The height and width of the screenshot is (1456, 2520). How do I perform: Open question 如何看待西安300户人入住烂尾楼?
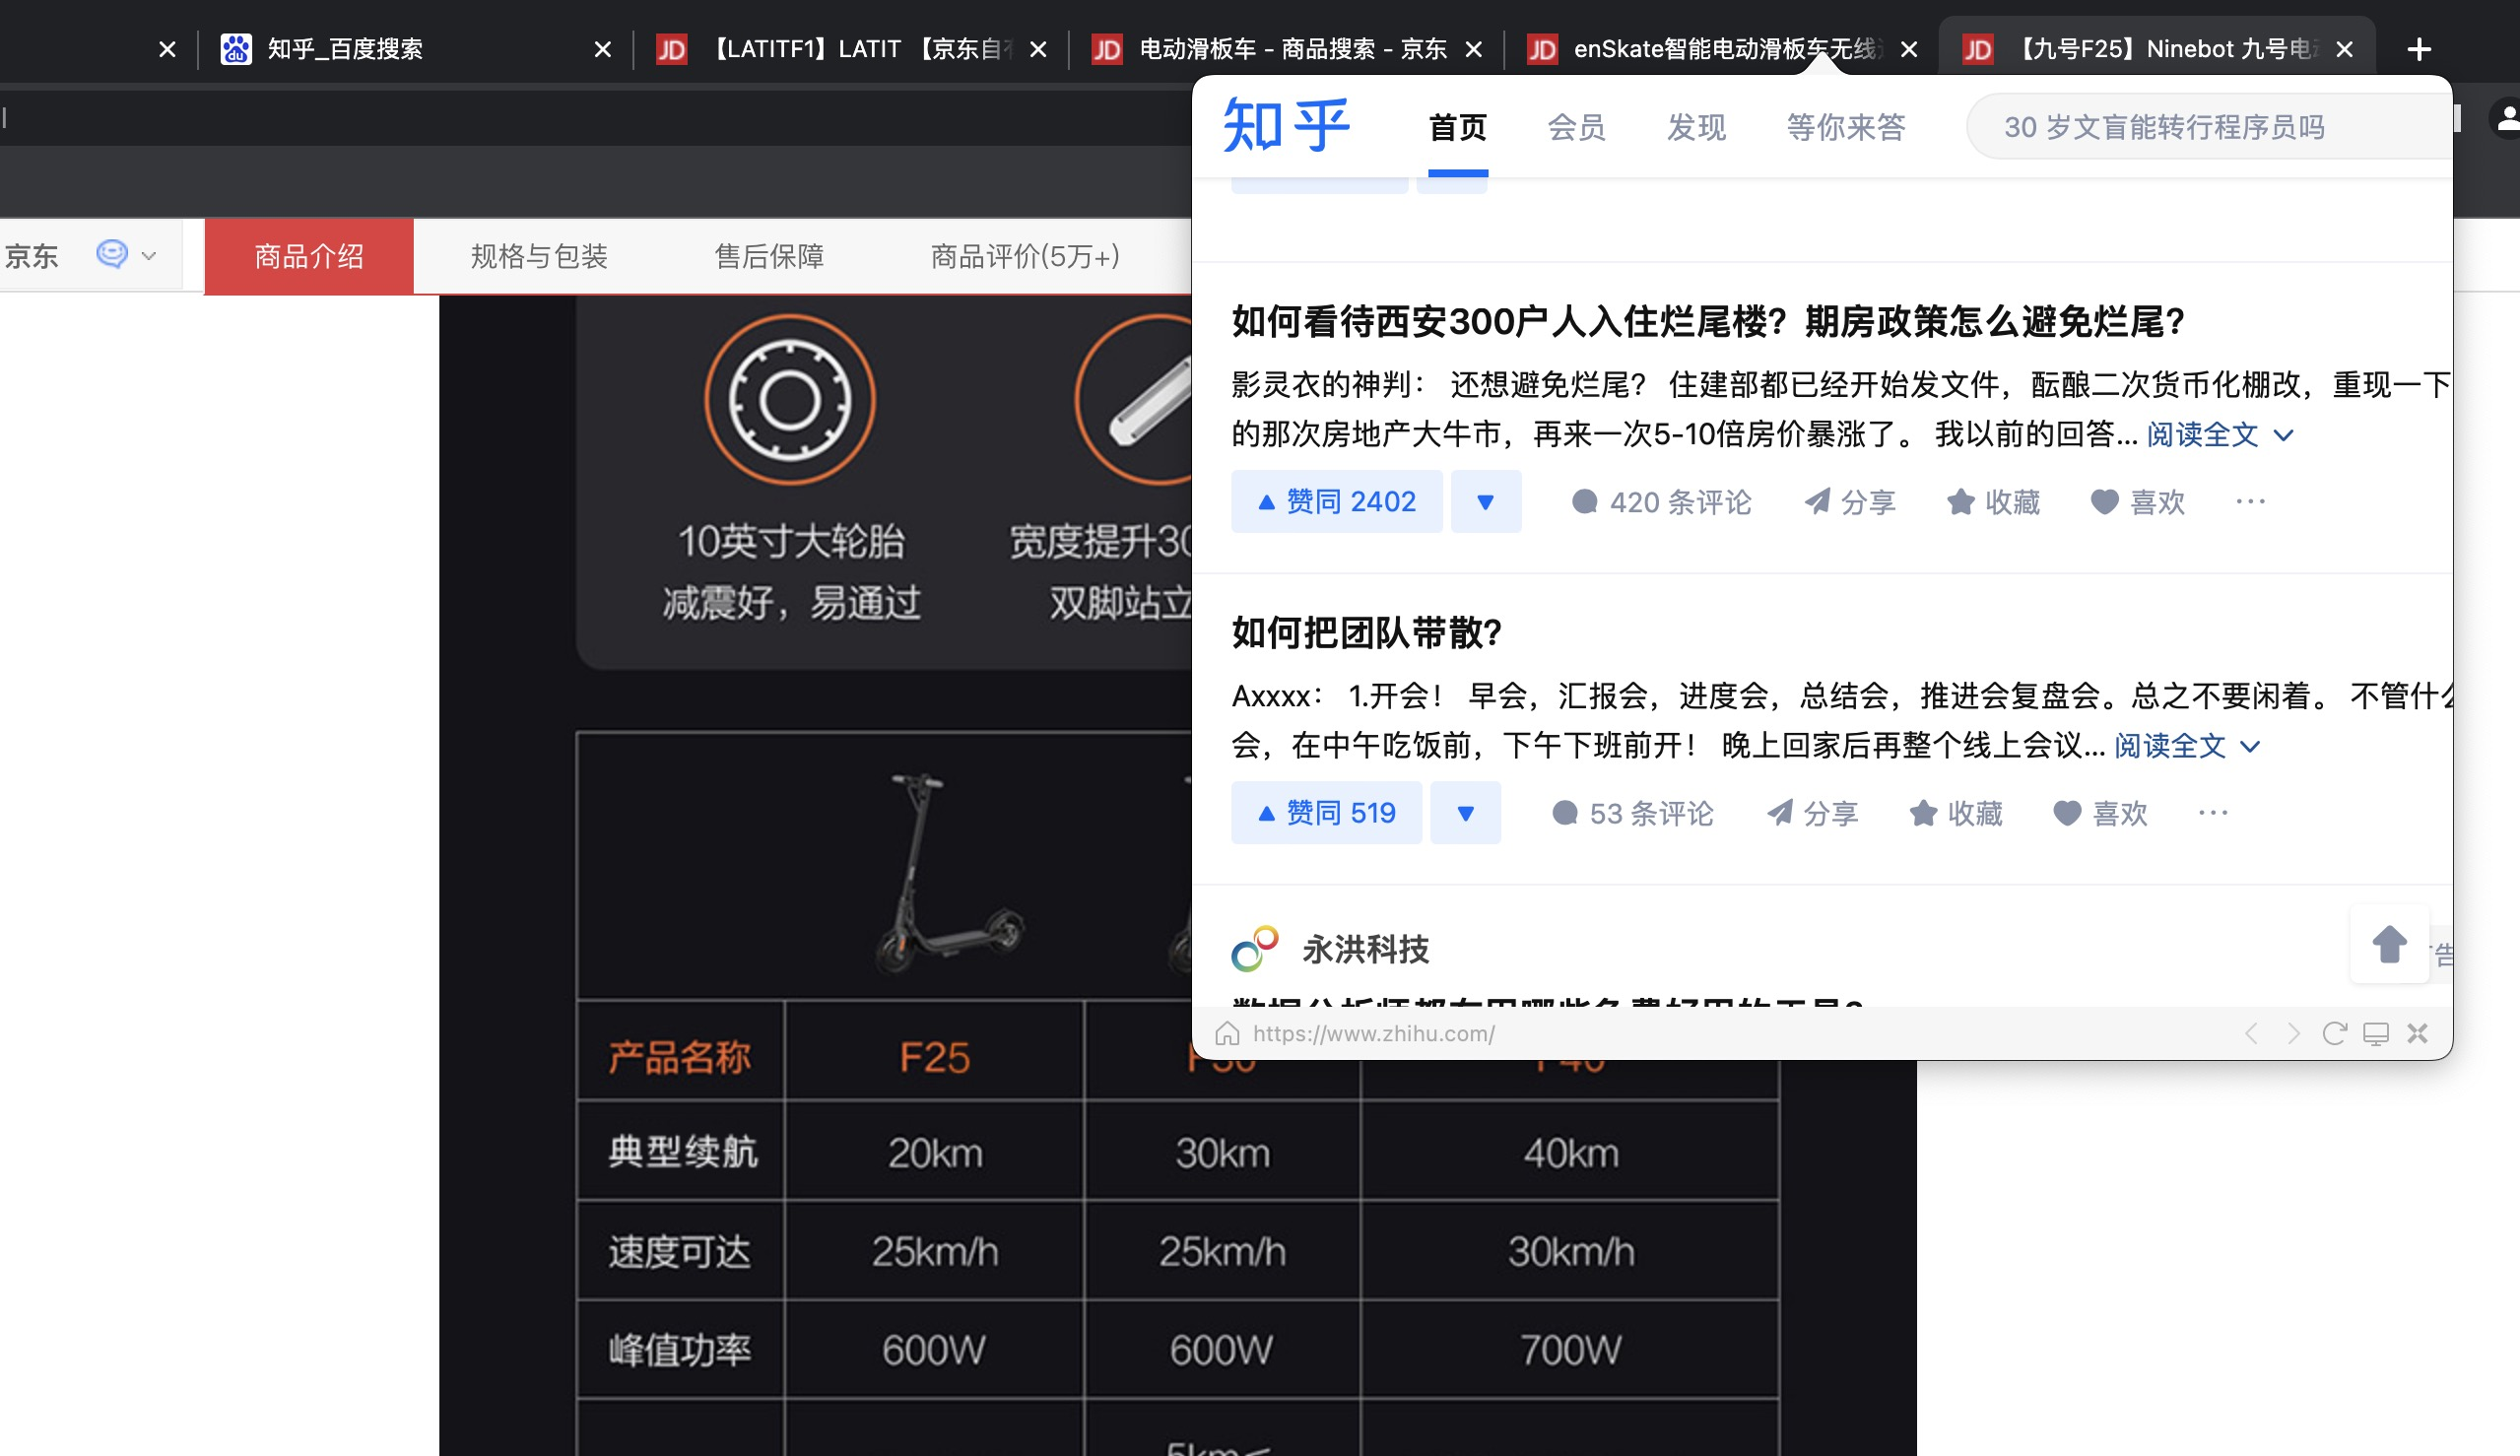pos(1708,321)
